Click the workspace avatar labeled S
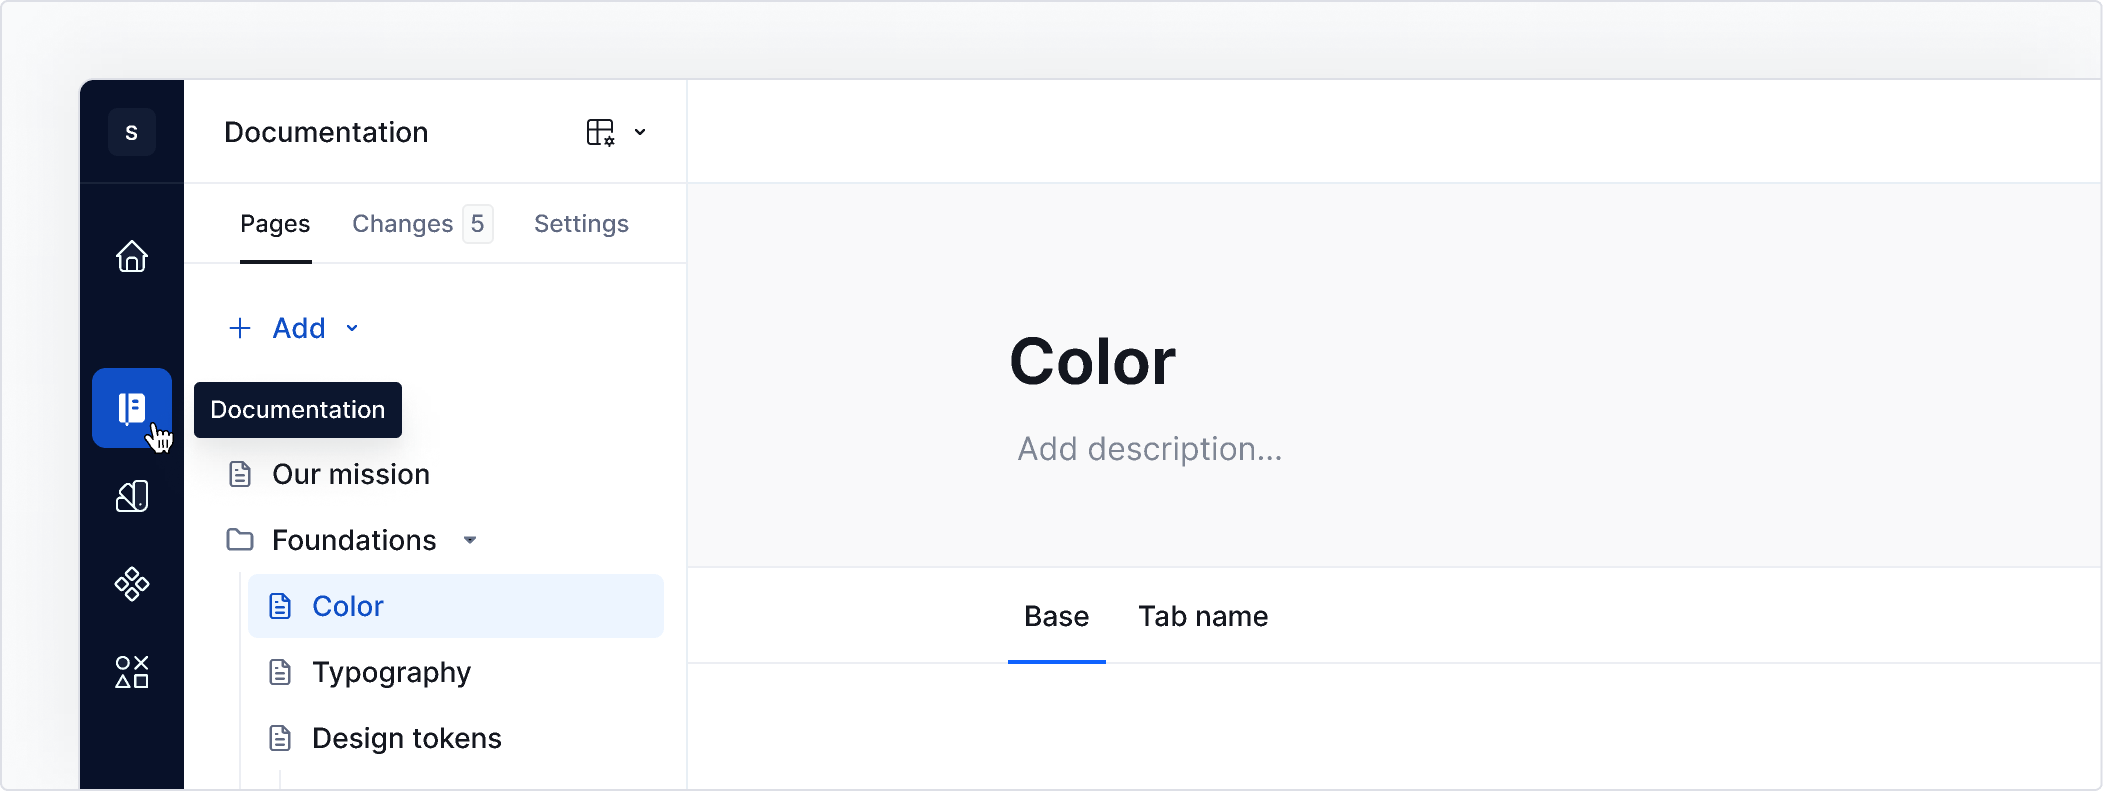The width and height of the screenshot is (2103, 791). click(x=132, y=132)
